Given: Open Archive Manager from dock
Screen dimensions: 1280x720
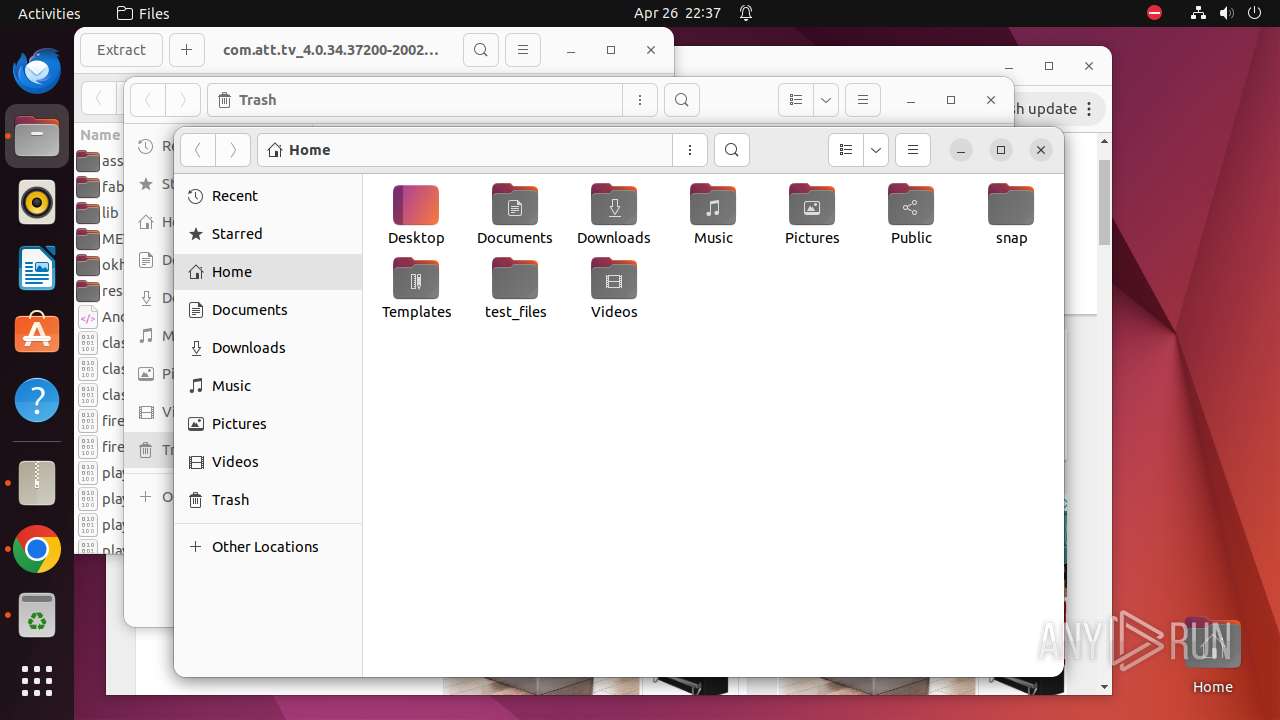Looking at the screenshot, I should (37, 483).
